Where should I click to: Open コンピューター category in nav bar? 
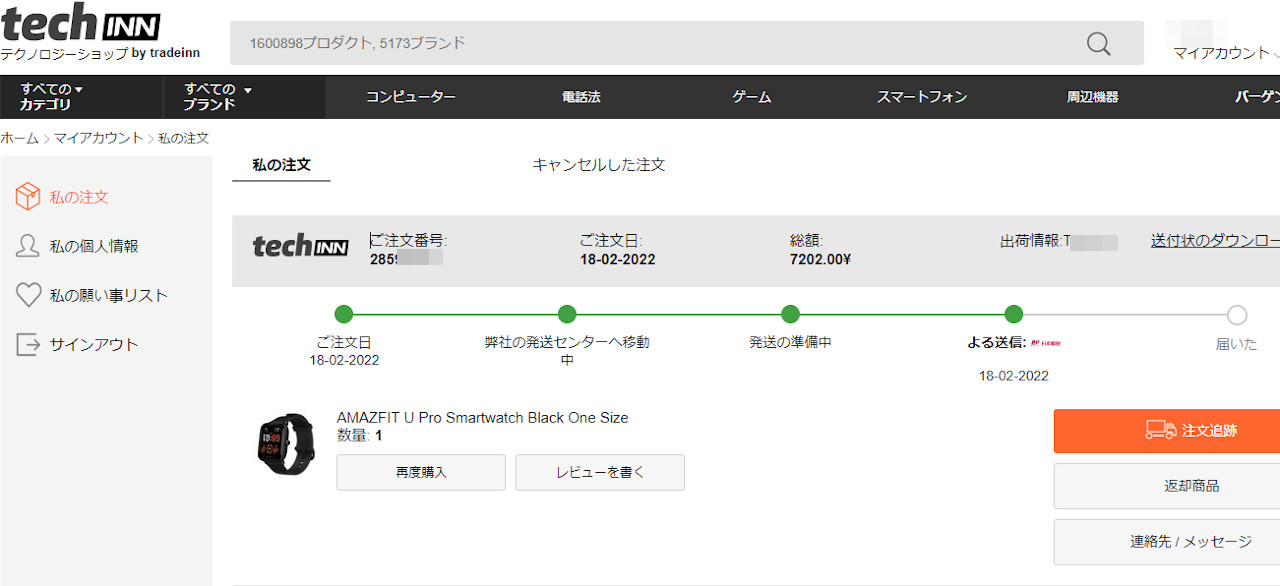pos(410,97)
